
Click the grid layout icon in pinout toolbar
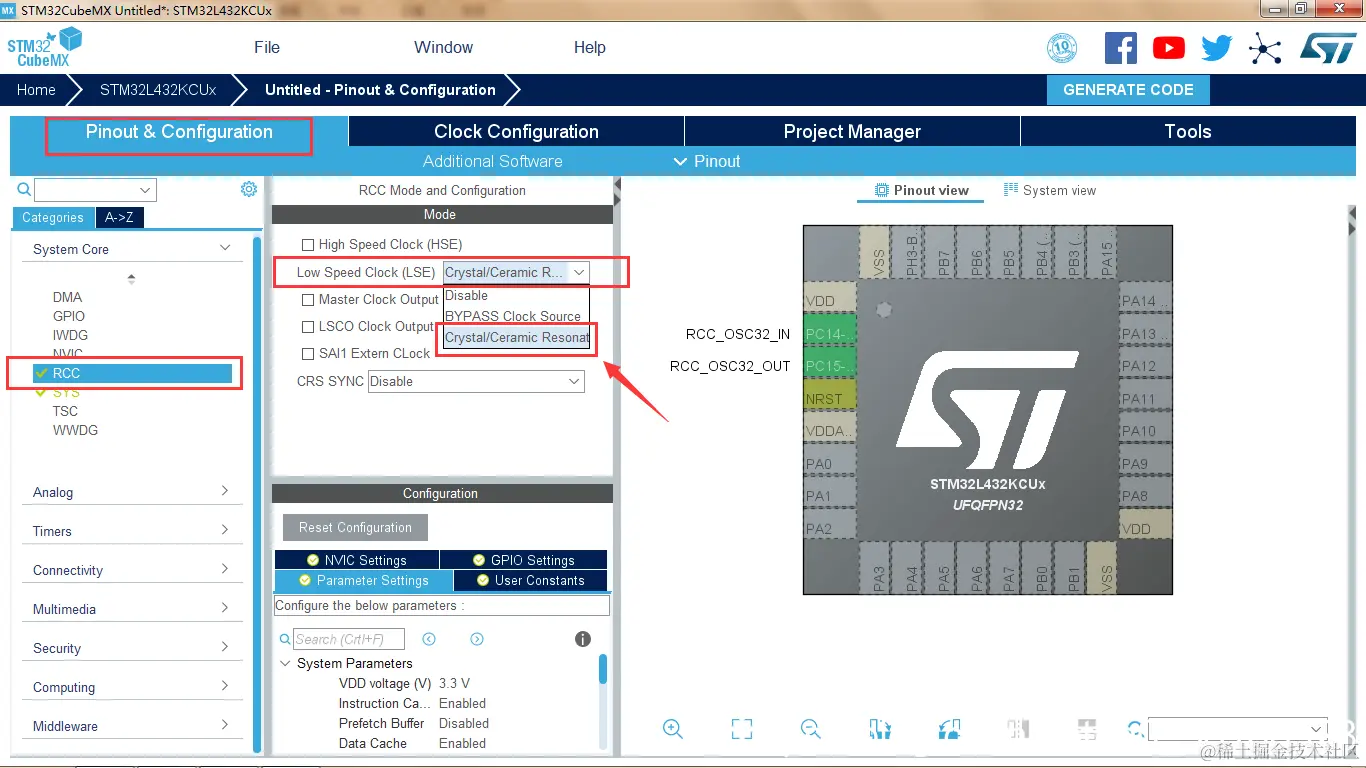tap(1087, 729)
